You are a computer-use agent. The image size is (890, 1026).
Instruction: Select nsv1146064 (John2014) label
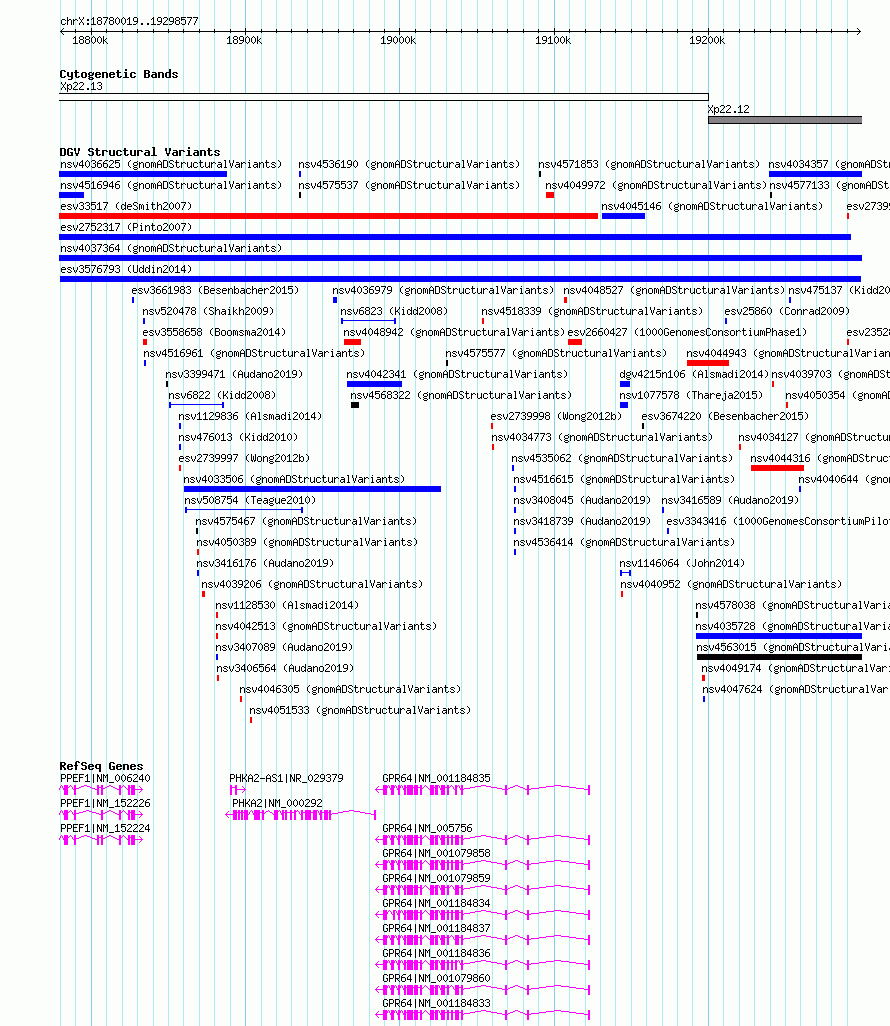(x=682, y=563)
